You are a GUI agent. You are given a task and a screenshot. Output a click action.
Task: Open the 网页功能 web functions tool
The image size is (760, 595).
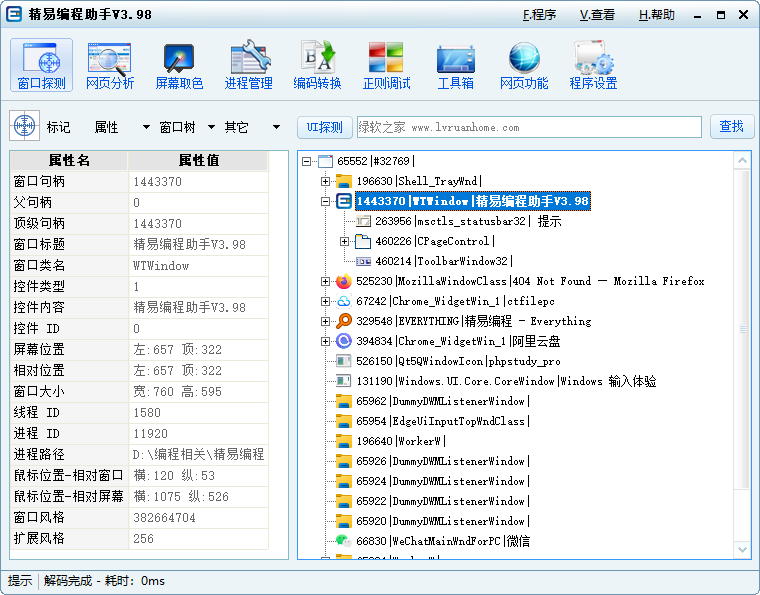[524, 66]
